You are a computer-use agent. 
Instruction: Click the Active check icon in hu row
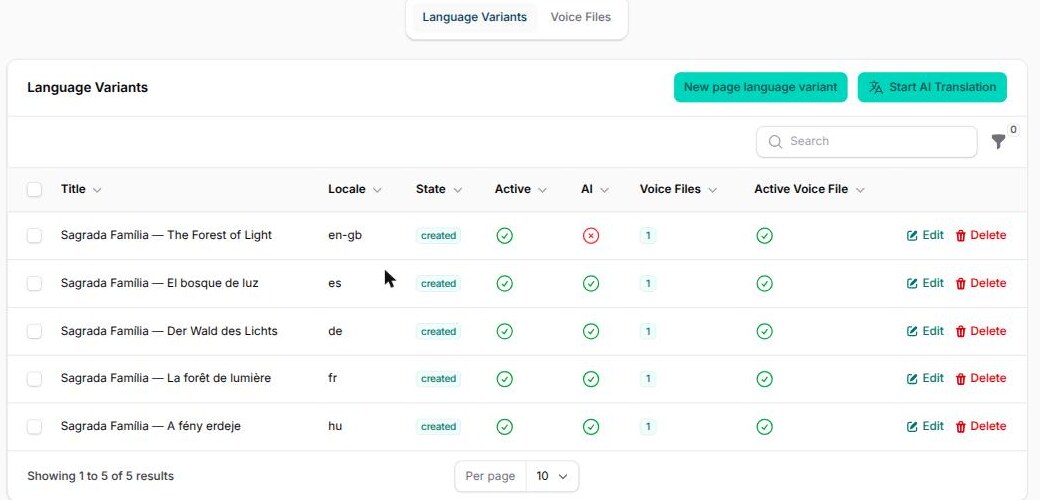click(x=505, y=426)
